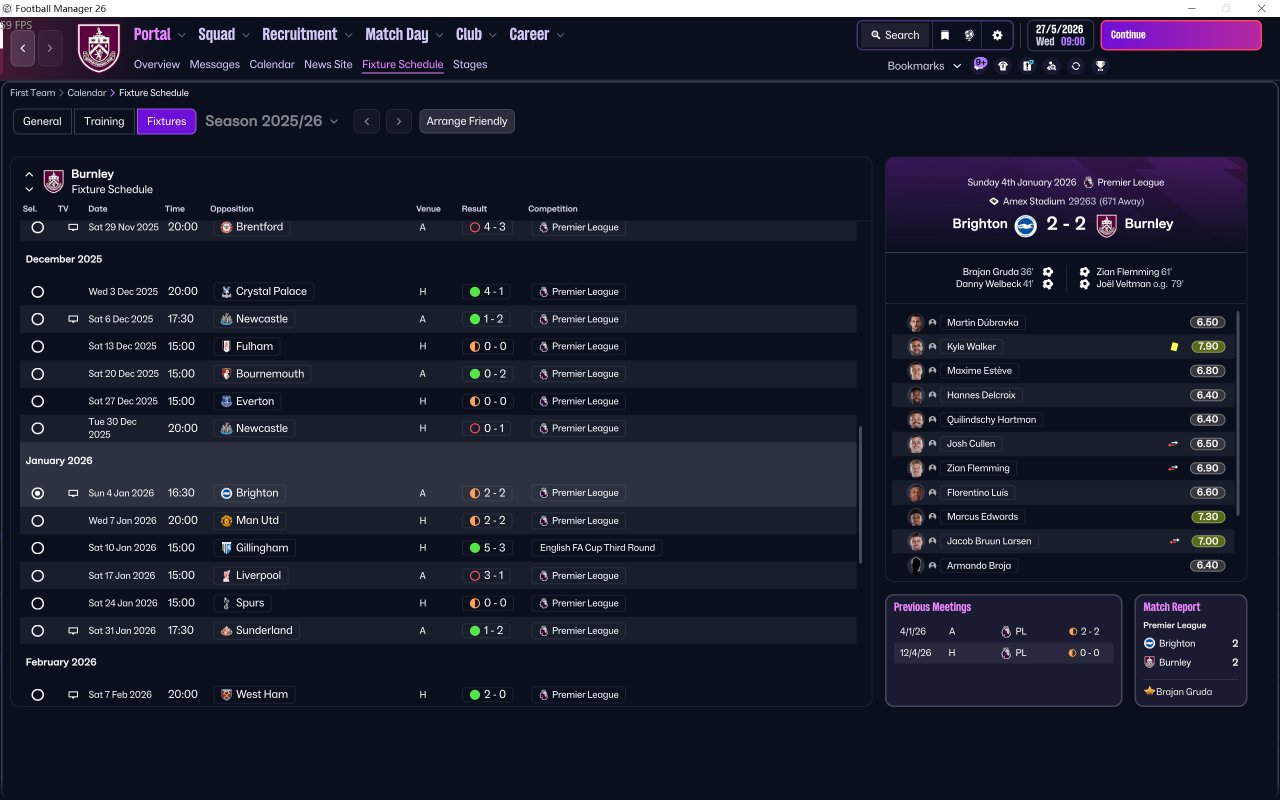This screenshot has height=800, width=1280.
Task: Click the exclamation alert icon in the bookmarks bar
Action: [1027, 66]
